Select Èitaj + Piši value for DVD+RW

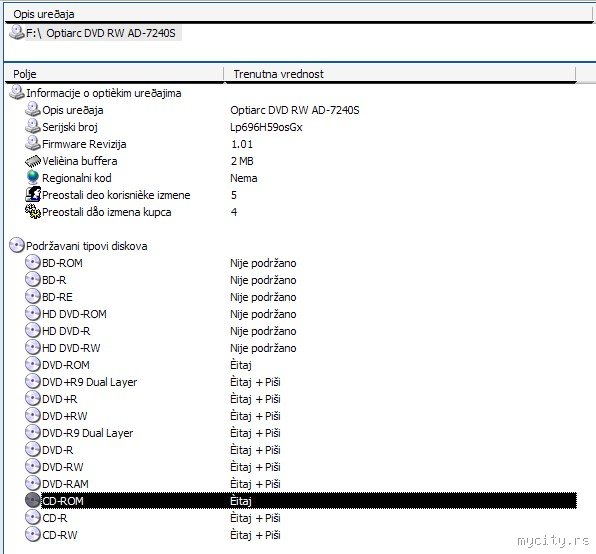coord(255,416)
